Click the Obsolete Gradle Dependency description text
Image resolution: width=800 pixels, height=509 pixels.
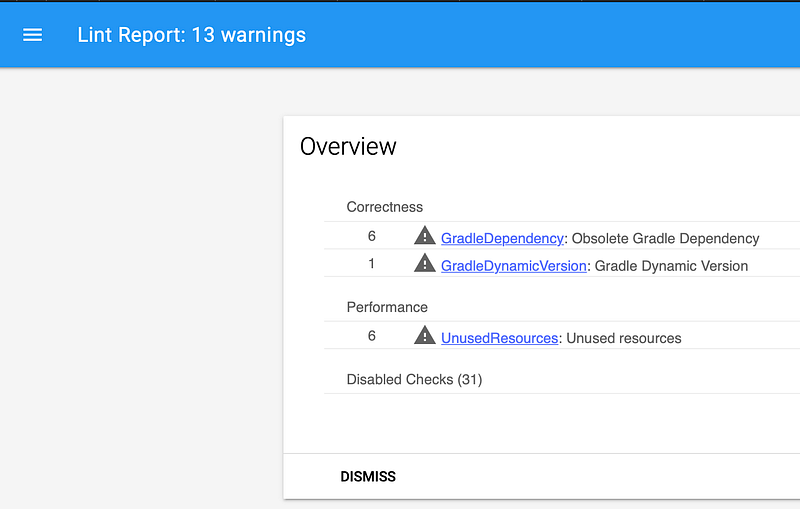[x=666, y=238]
